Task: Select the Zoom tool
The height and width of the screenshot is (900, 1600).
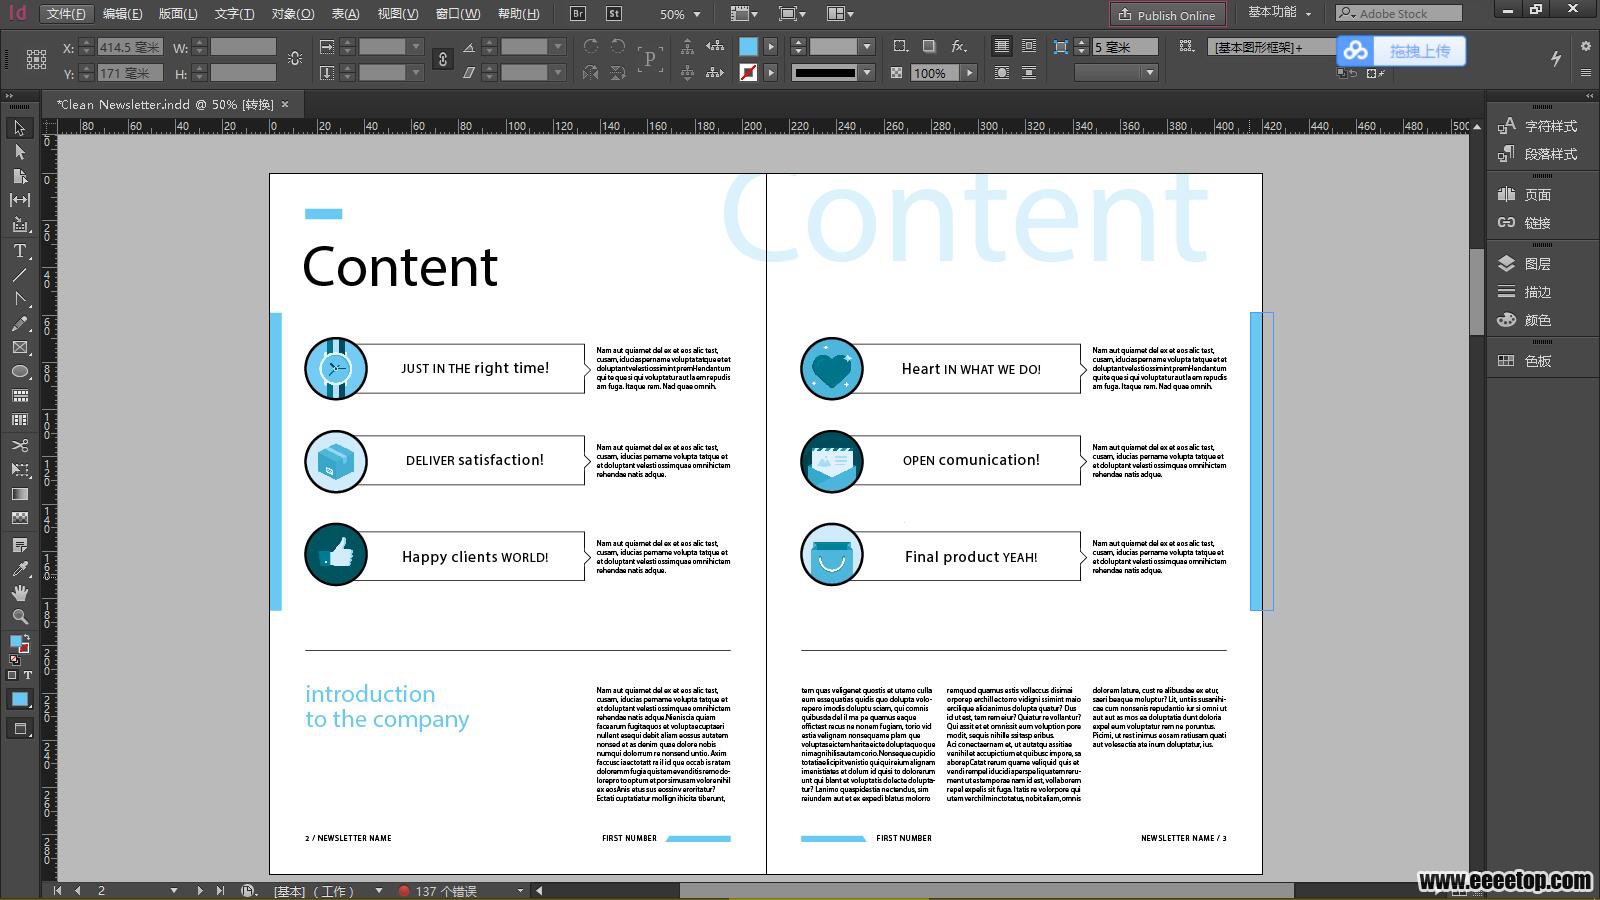Action: [x=20, y=617]
